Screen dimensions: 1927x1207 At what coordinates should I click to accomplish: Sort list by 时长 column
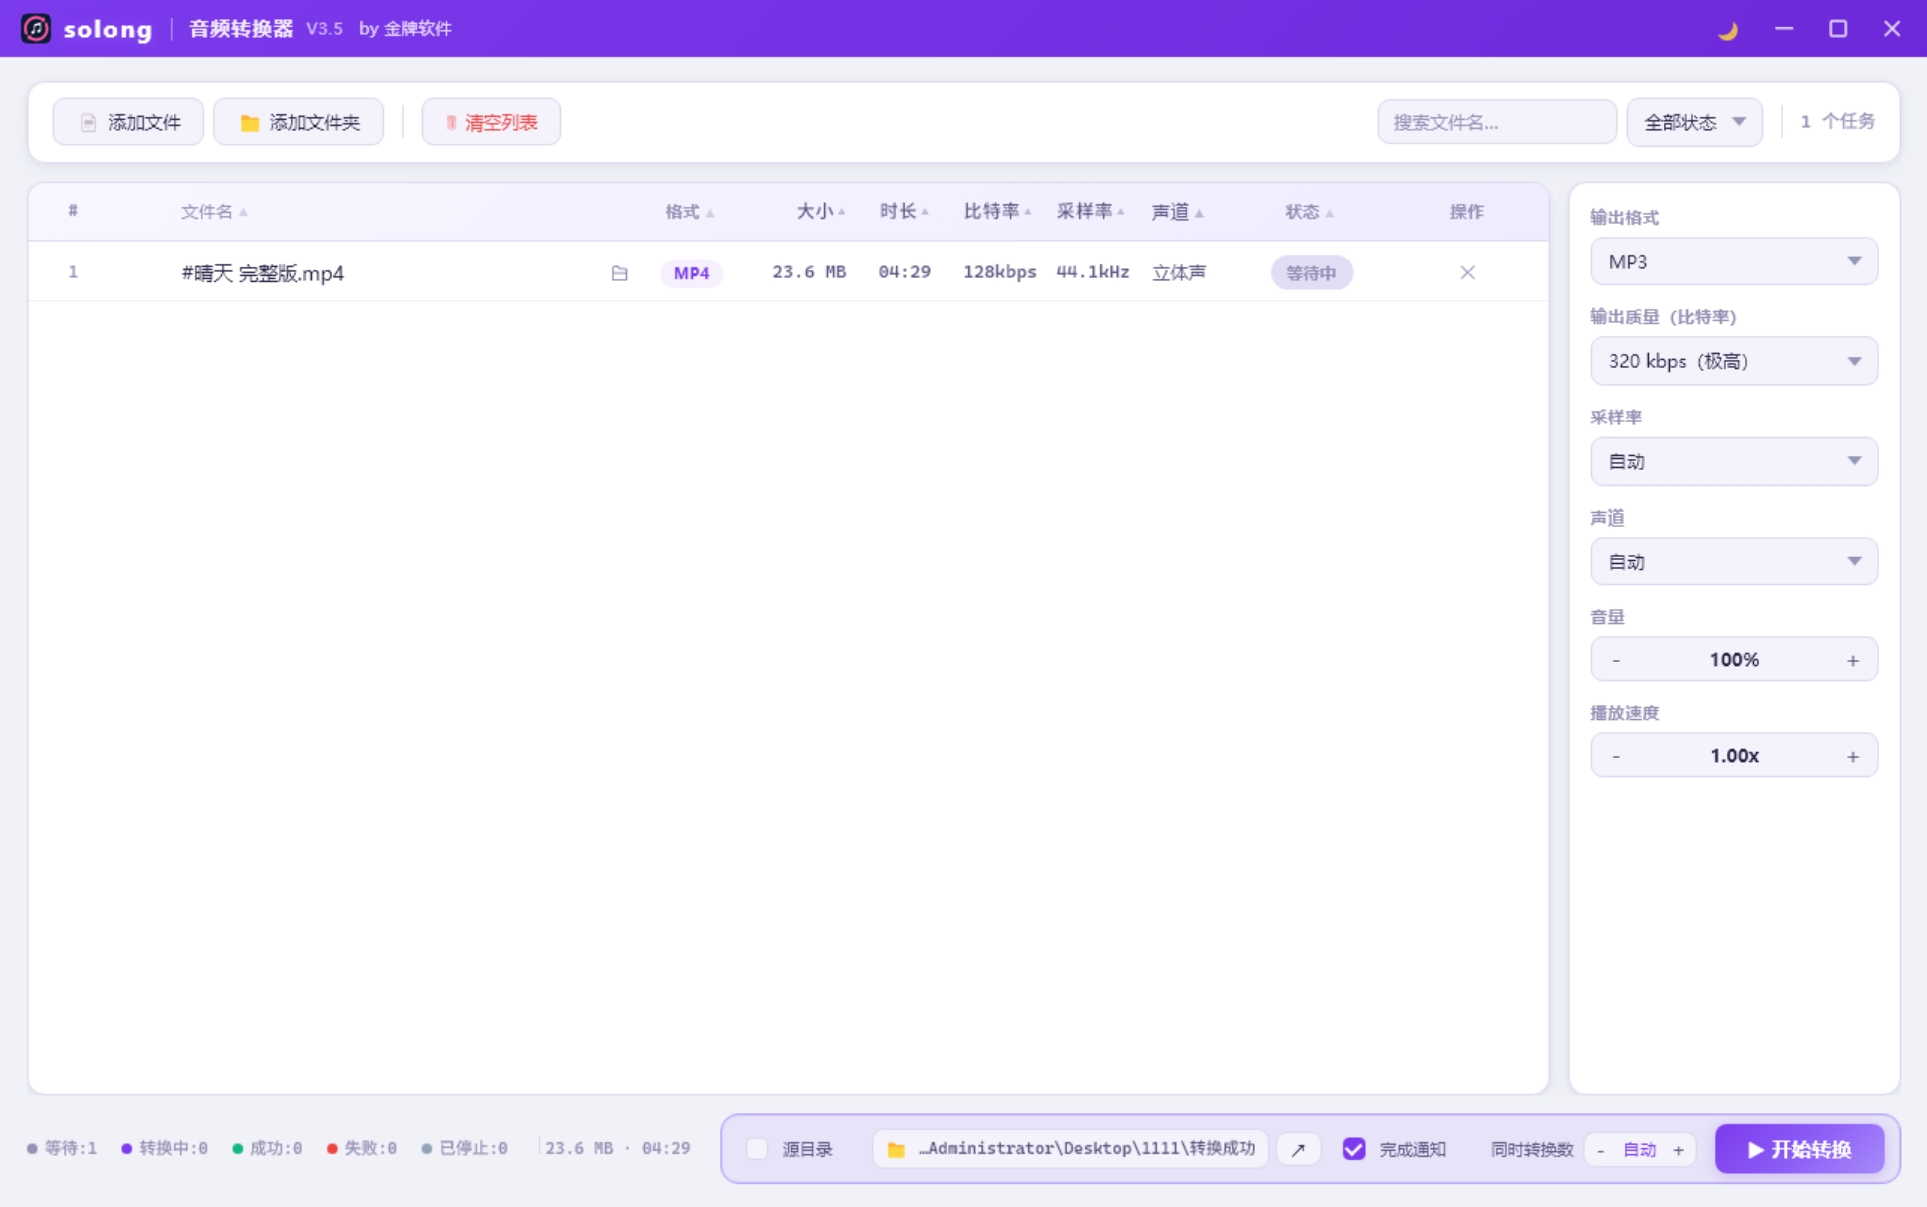click(904, 211)
